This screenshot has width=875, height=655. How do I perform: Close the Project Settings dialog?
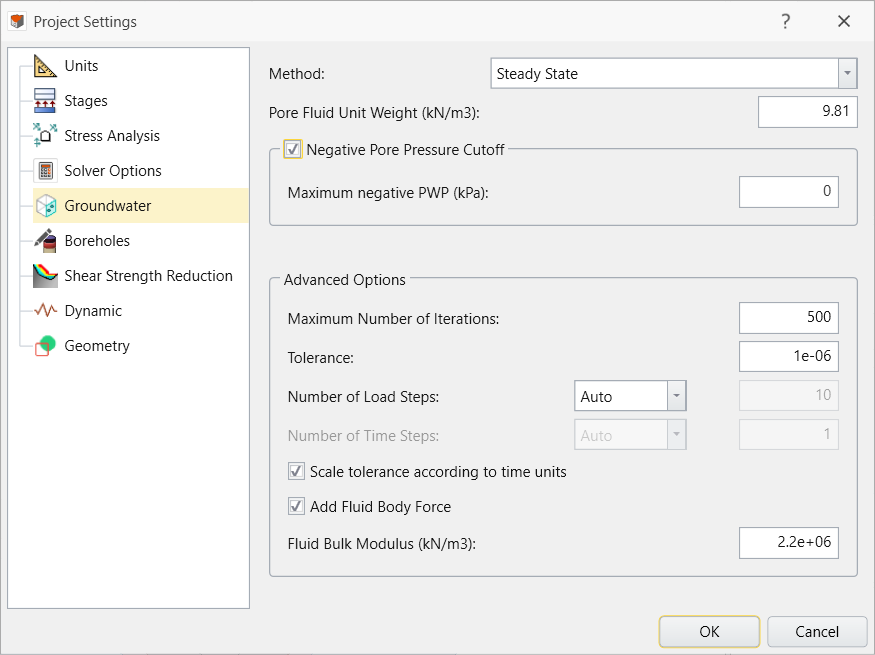844,22
